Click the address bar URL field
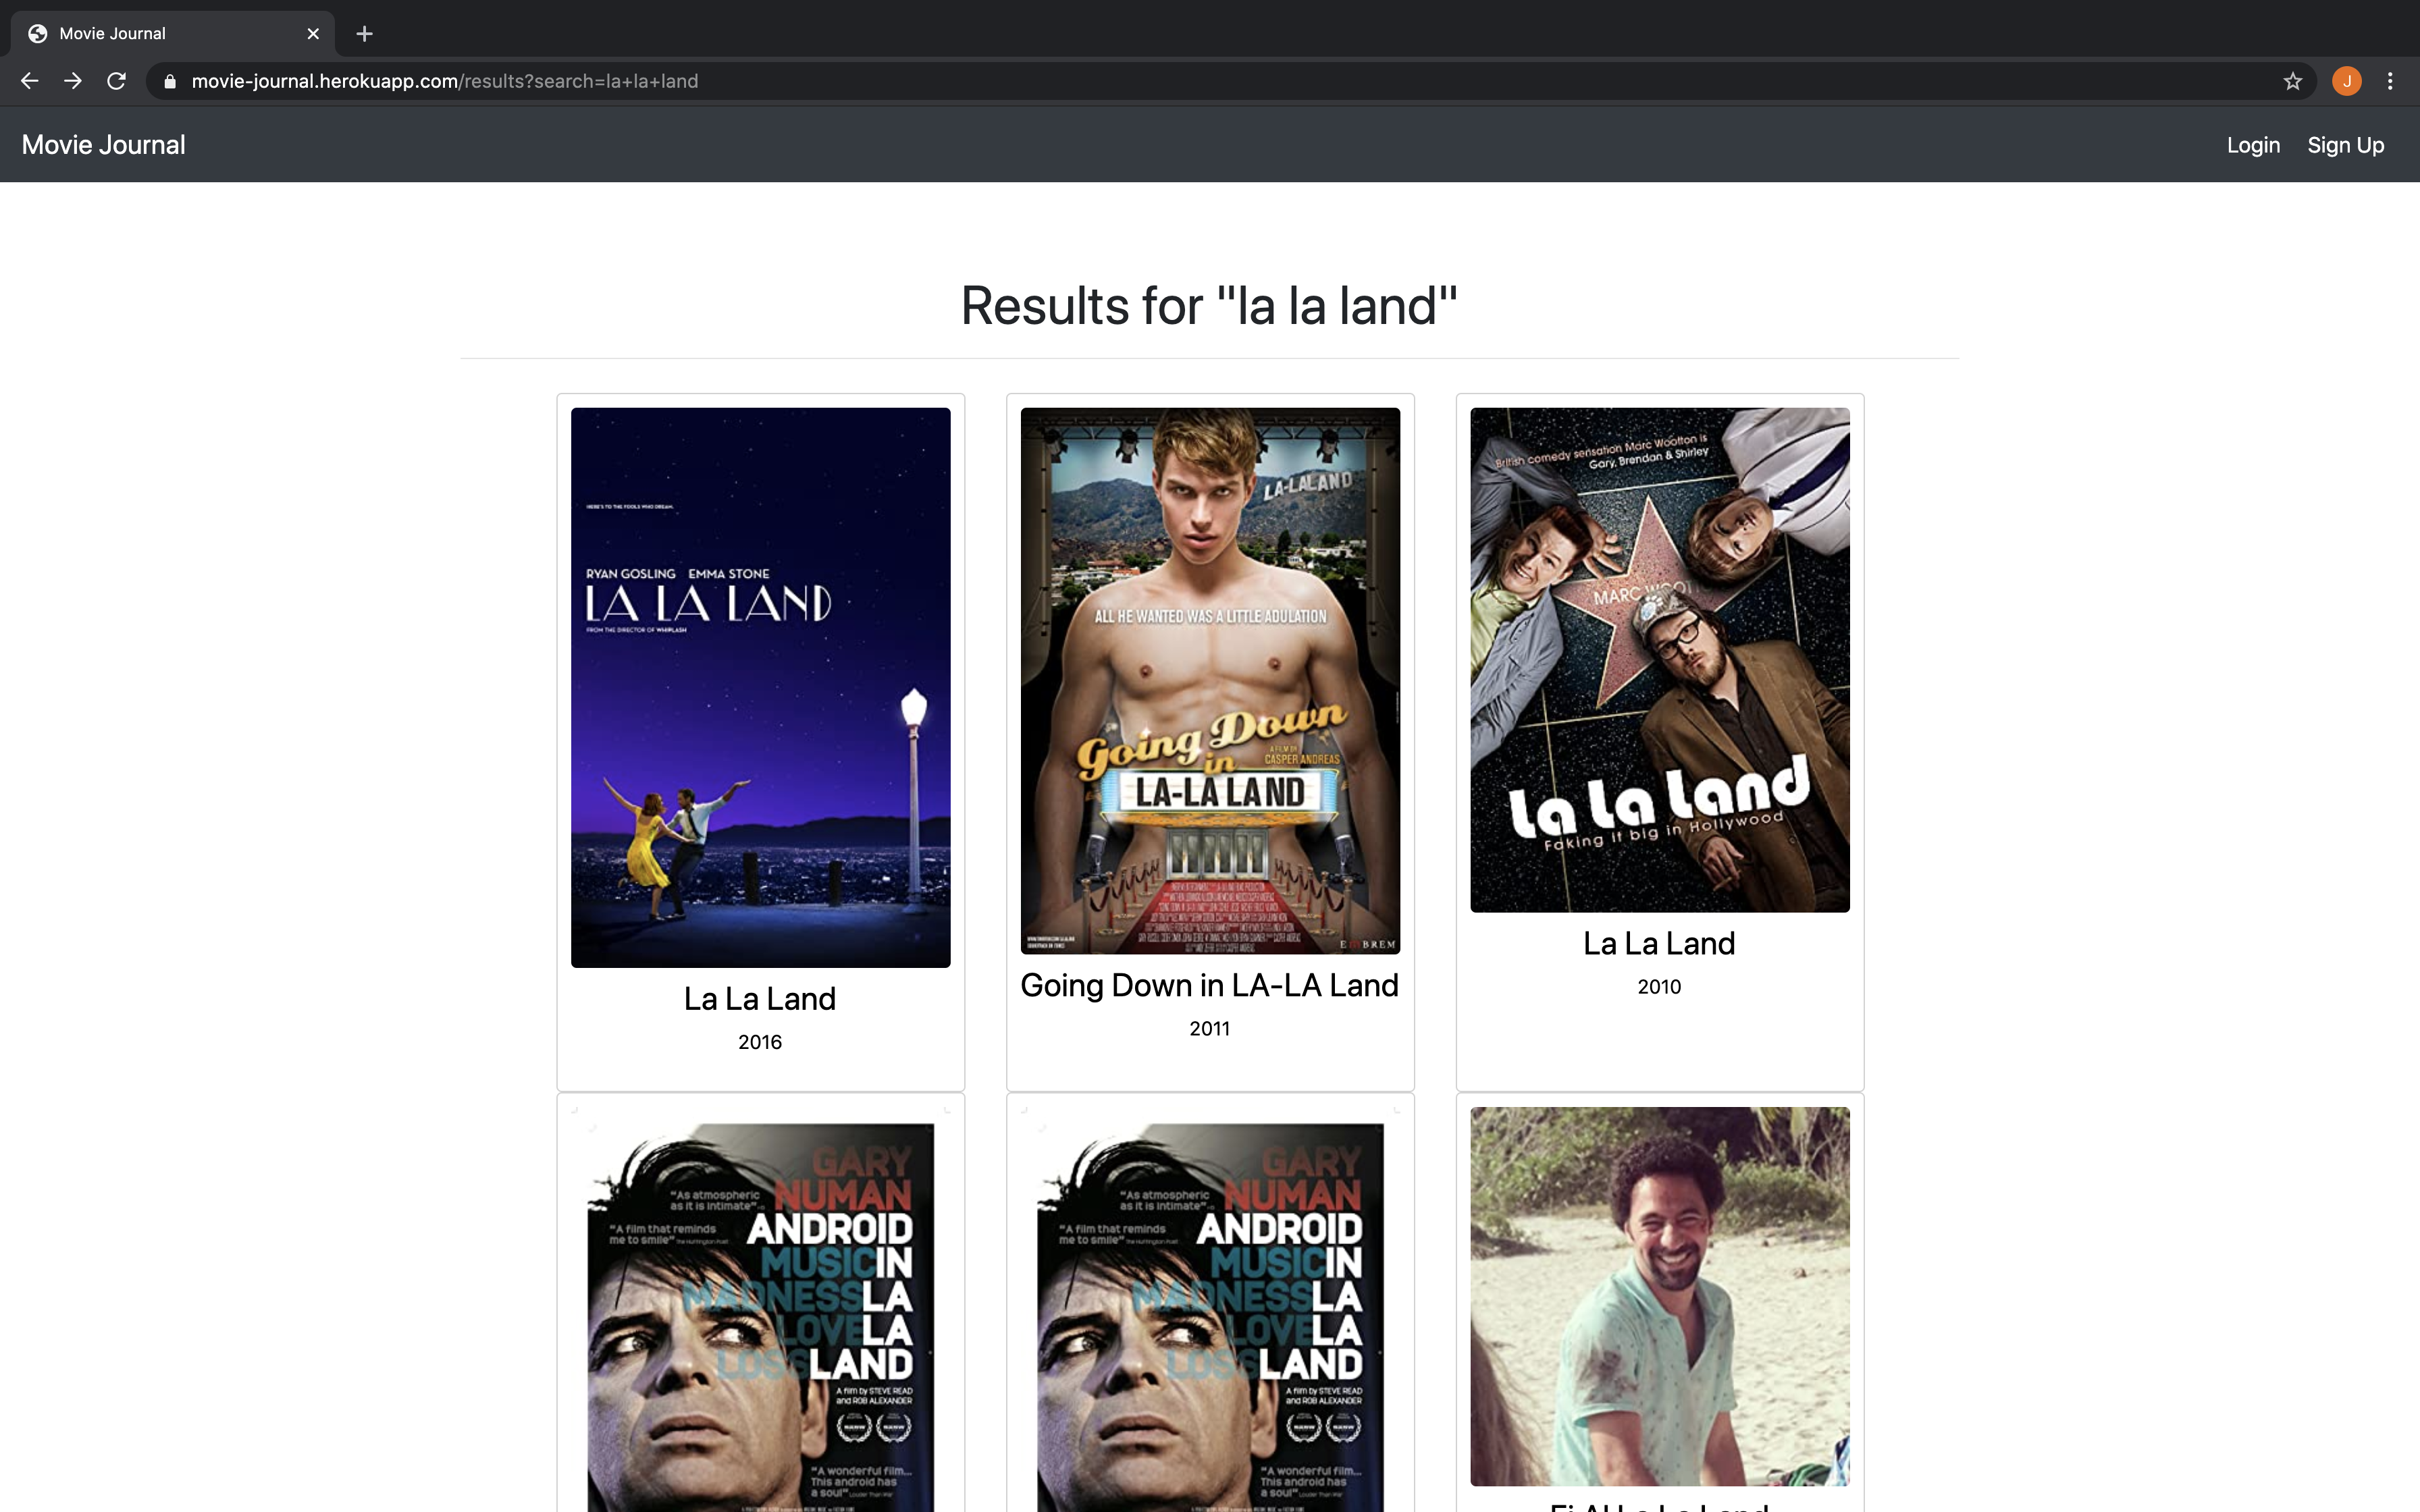Image resolution: width=2420 pixels, height=1512 pixels. tap(1230, 81)
